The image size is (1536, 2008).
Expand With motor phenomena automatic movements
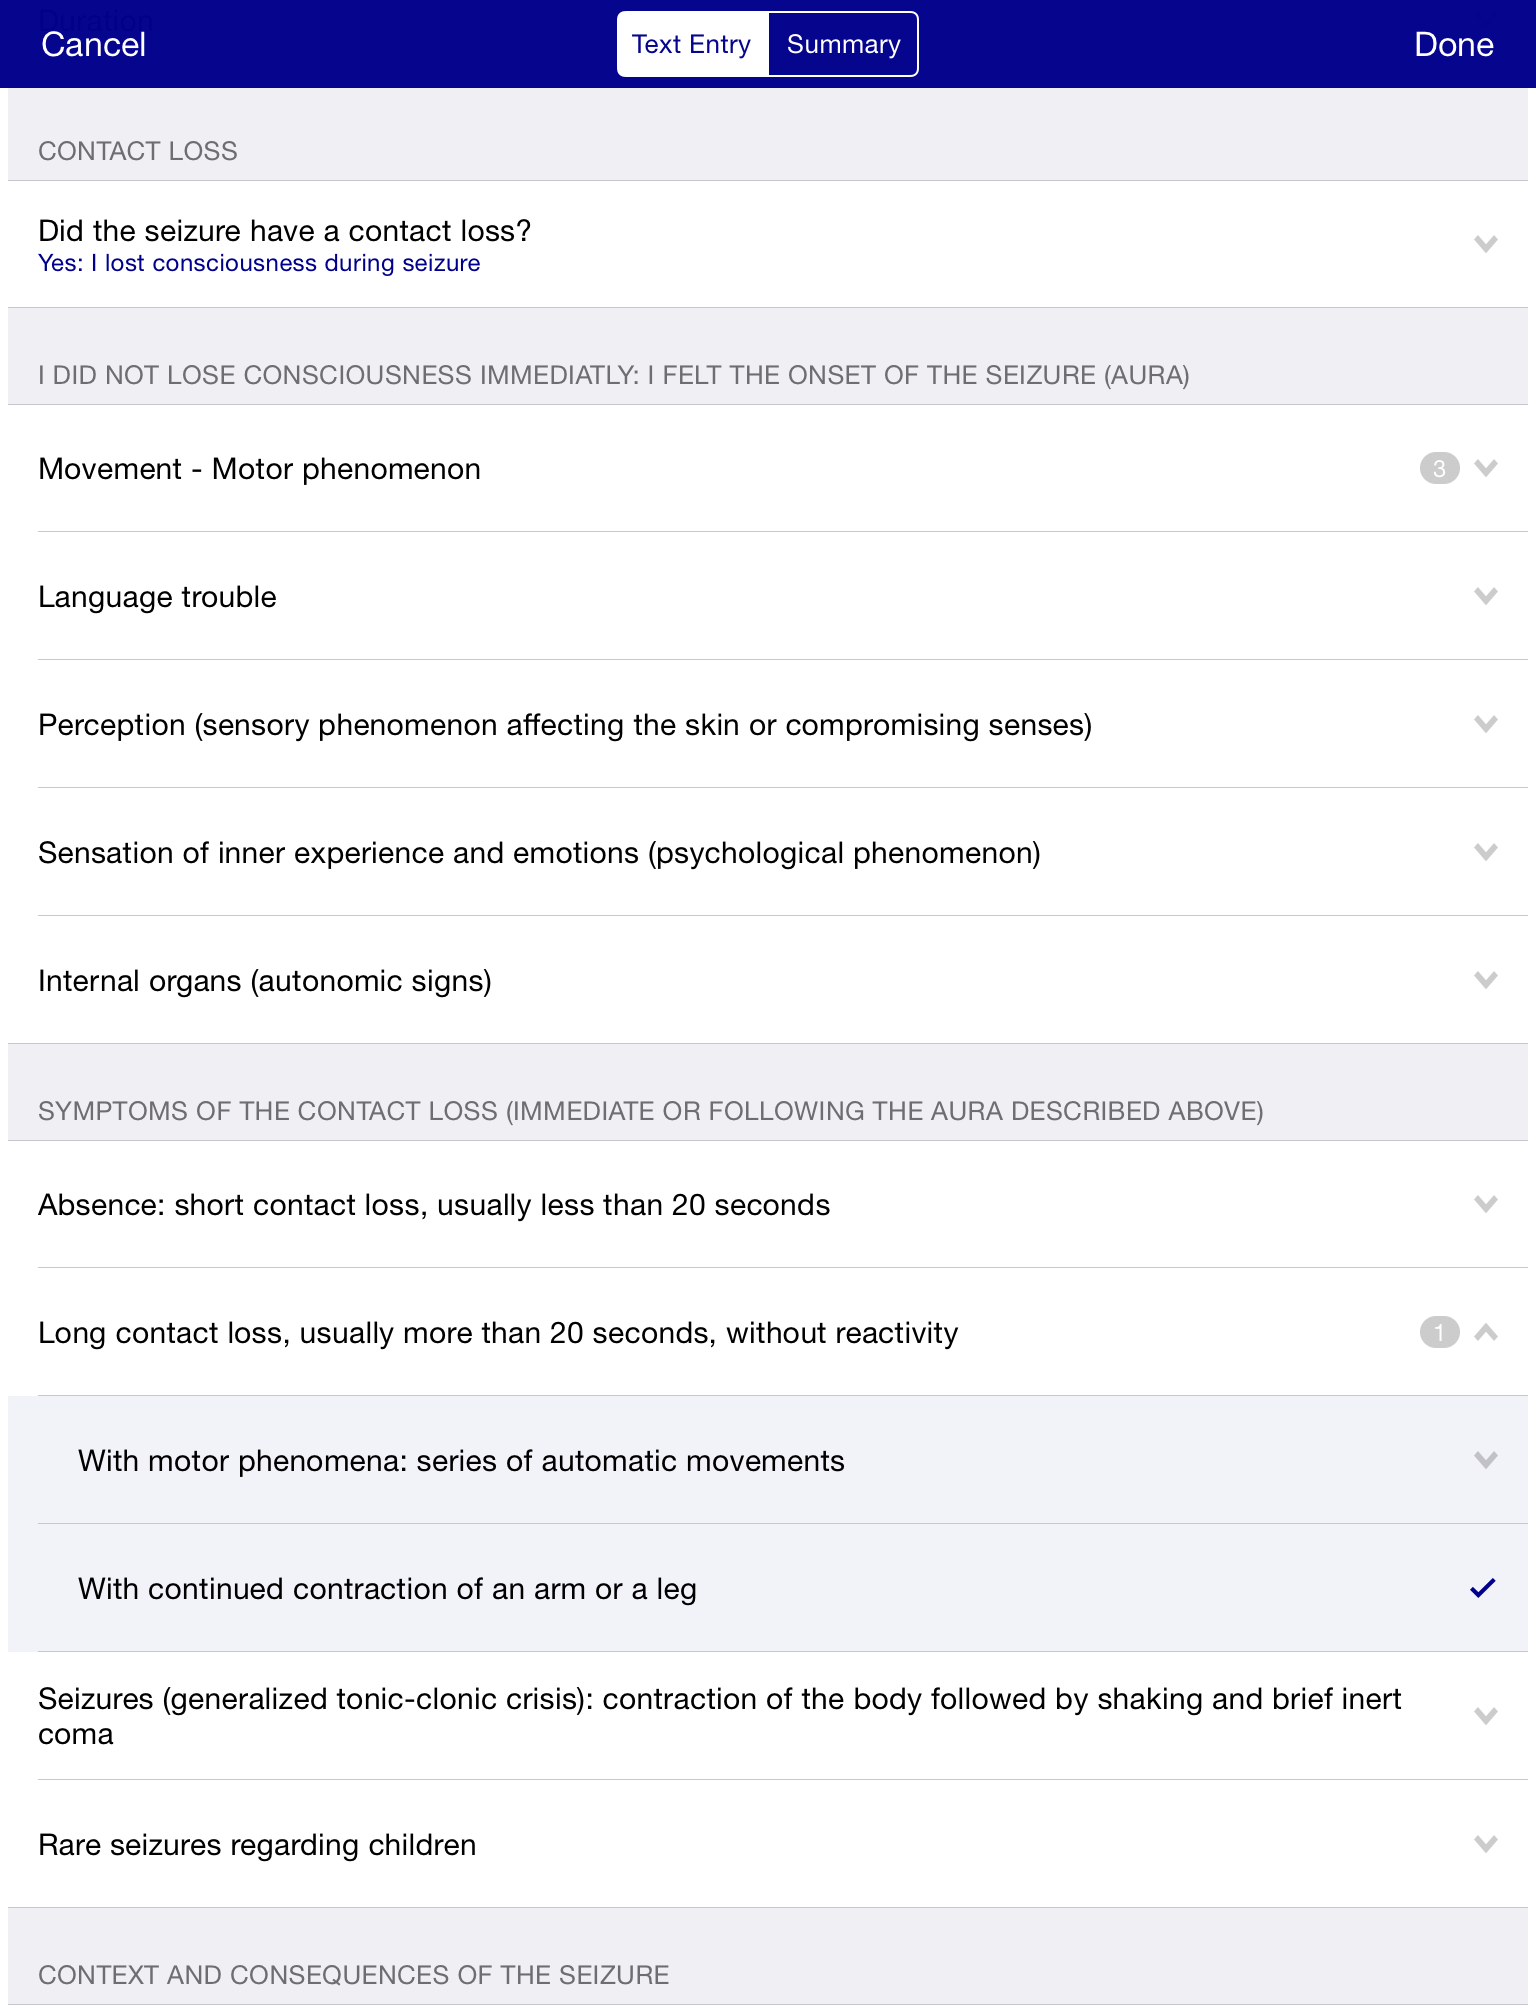[768, 1460]
